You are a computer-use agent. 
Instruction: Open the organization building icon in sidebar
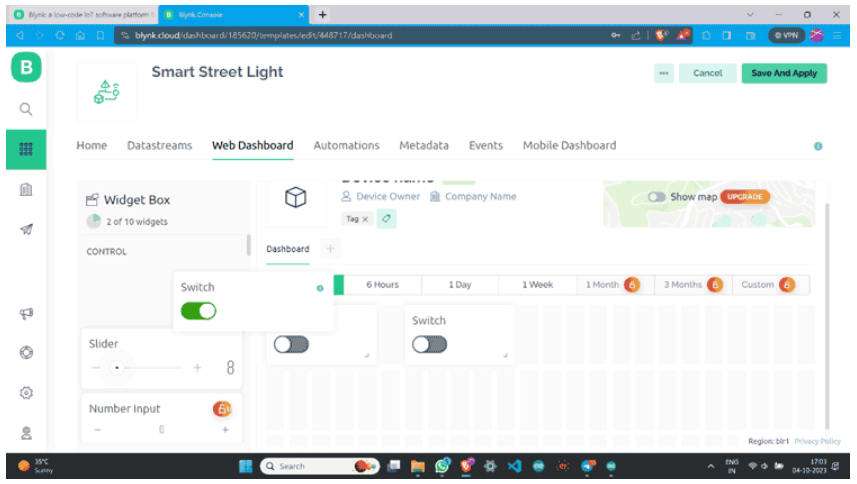click(x=27, y=190)
